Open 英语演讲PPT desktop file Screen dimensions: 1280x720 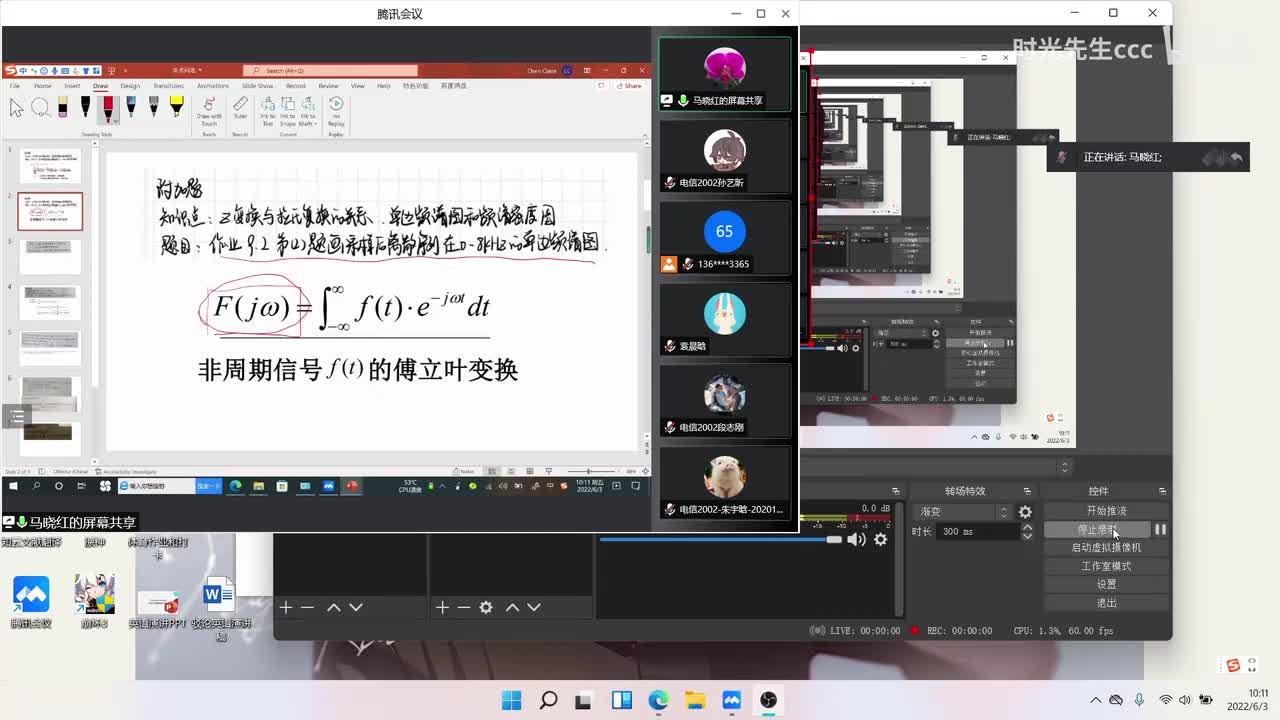click(158, 609)
